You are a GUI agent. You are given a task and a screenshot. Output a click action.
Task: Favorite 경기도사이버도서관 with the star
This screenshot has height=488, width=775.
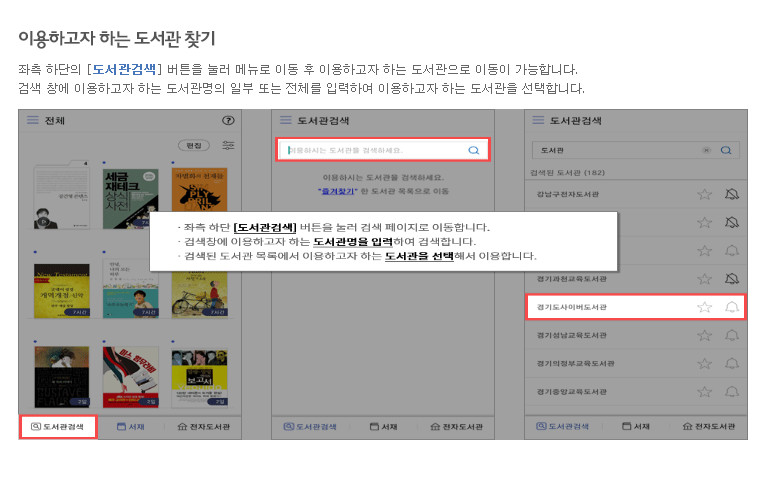(x=704, y=307)
